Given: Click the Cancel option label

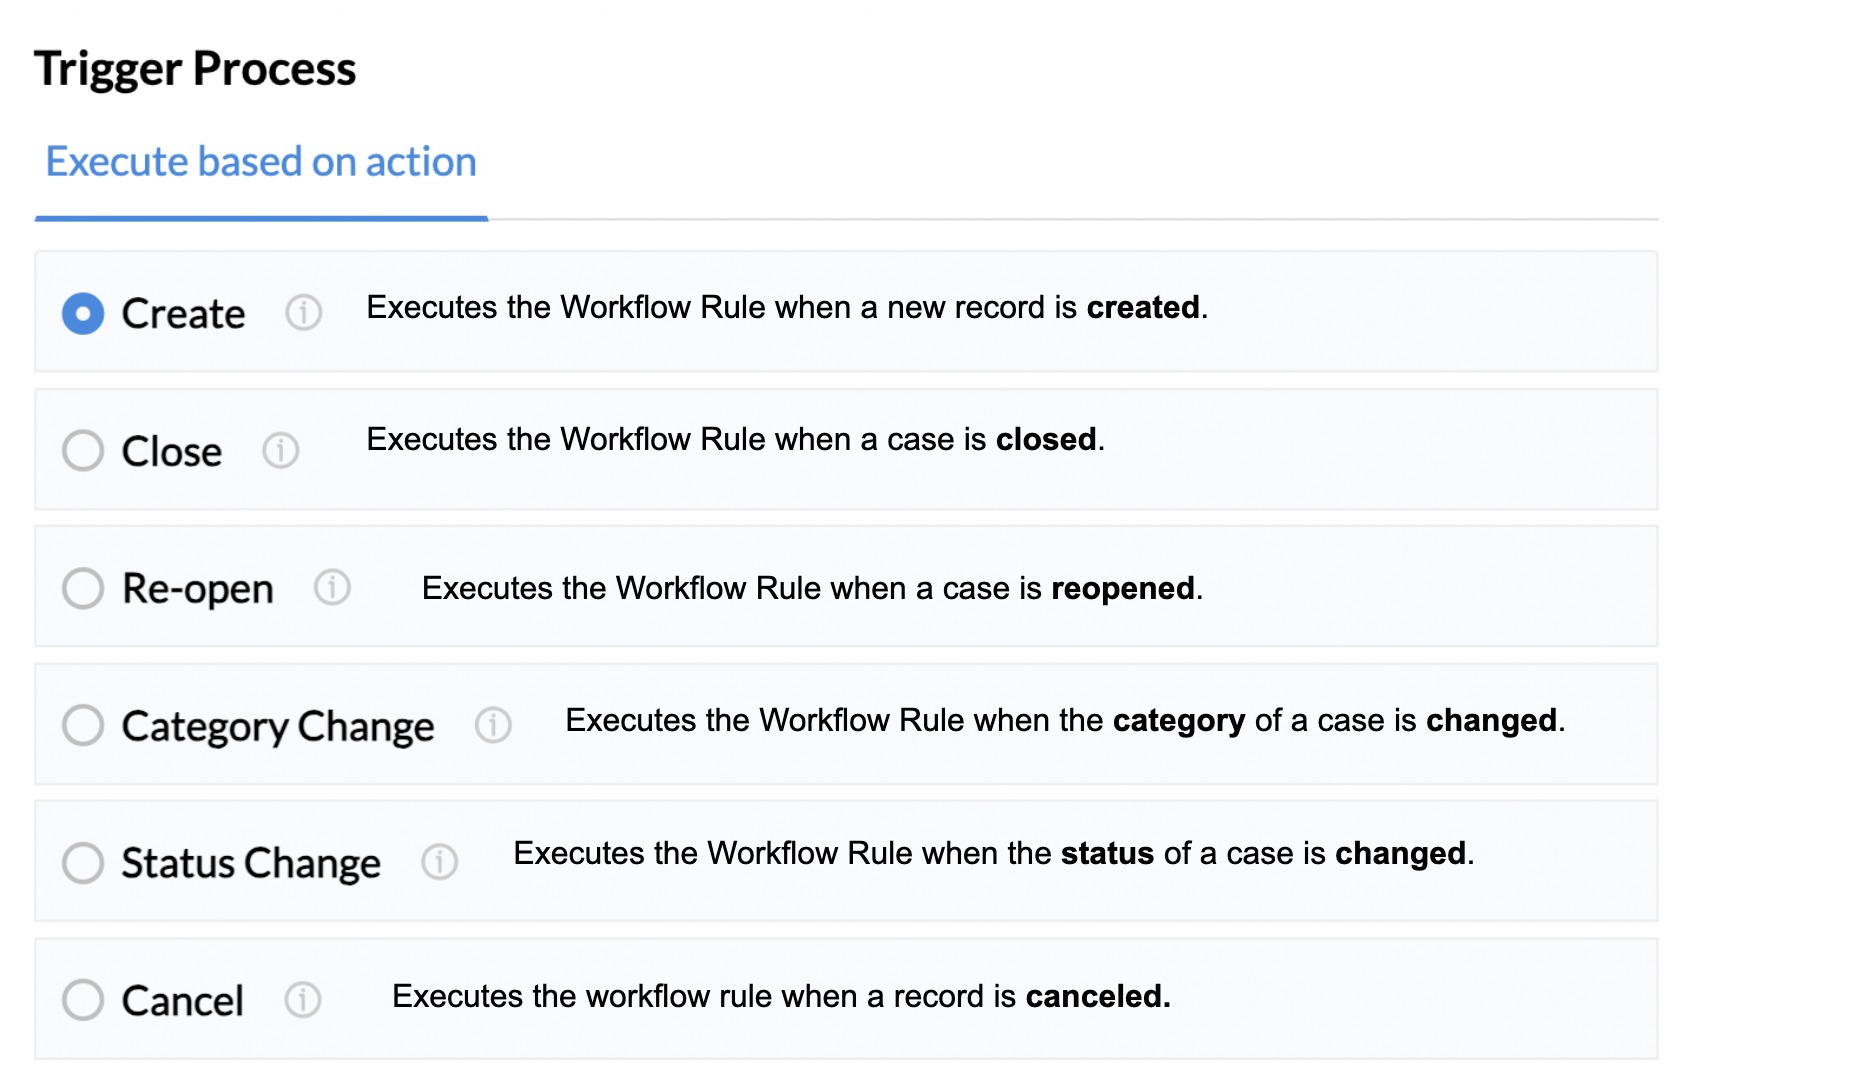Looking at the screenshot, I should (182, 1000).
